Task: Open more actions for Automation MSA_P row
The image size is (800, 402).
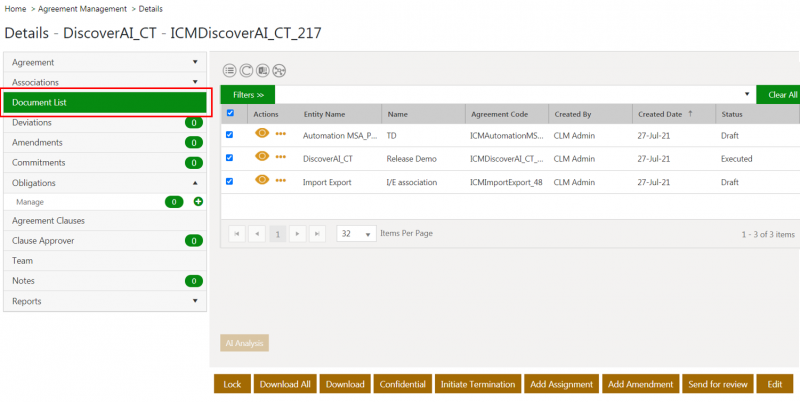Action: pos(281,134)
